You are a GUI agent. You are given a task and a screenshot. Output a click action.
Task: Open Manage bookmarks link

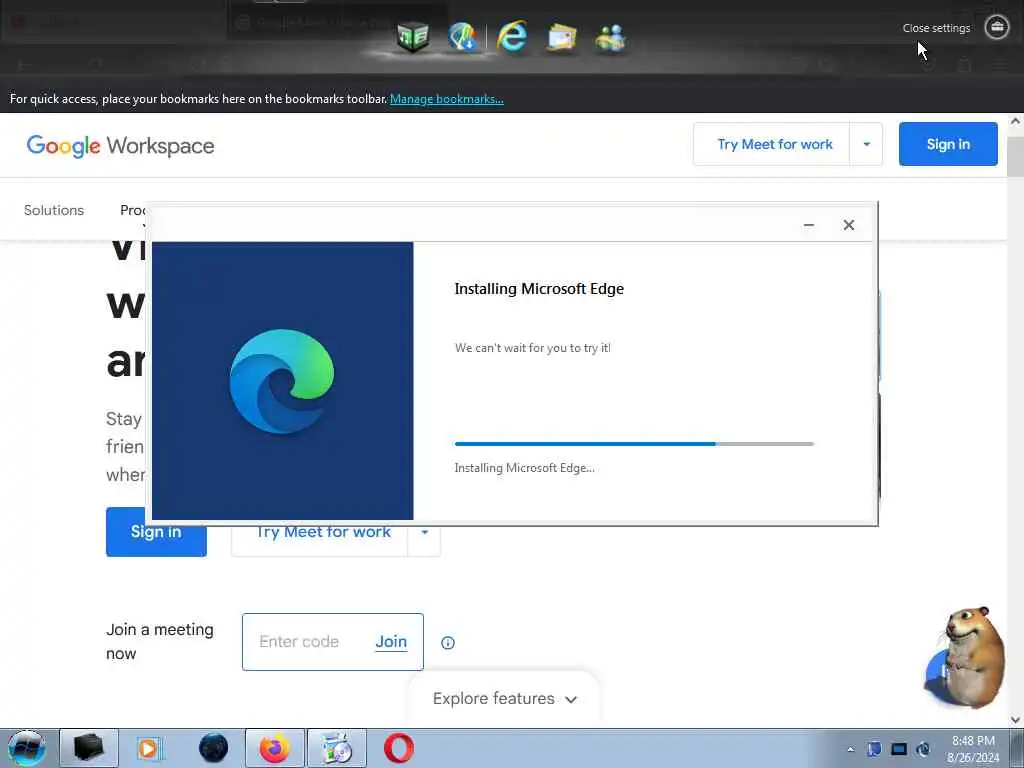447,99
